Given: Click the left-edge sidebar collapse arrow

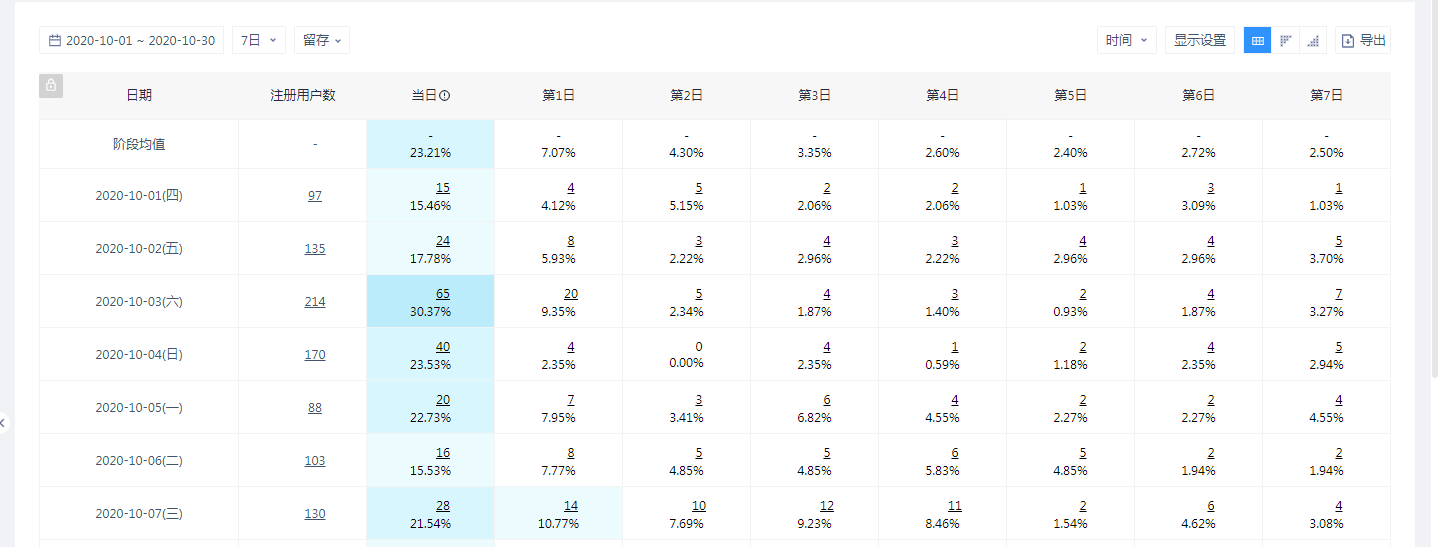Looking at the screenshot, I should [3, 423].
